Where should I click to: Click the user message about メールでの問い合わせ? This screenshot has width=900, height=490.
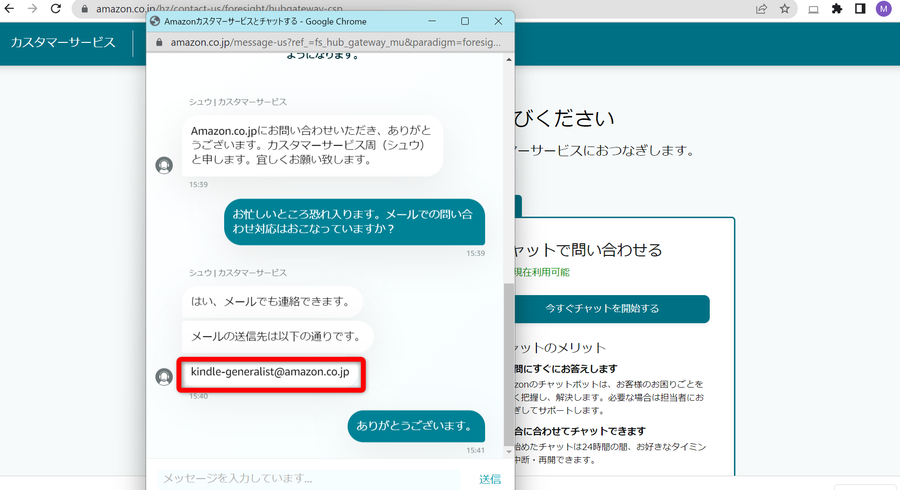coord(354,221)
